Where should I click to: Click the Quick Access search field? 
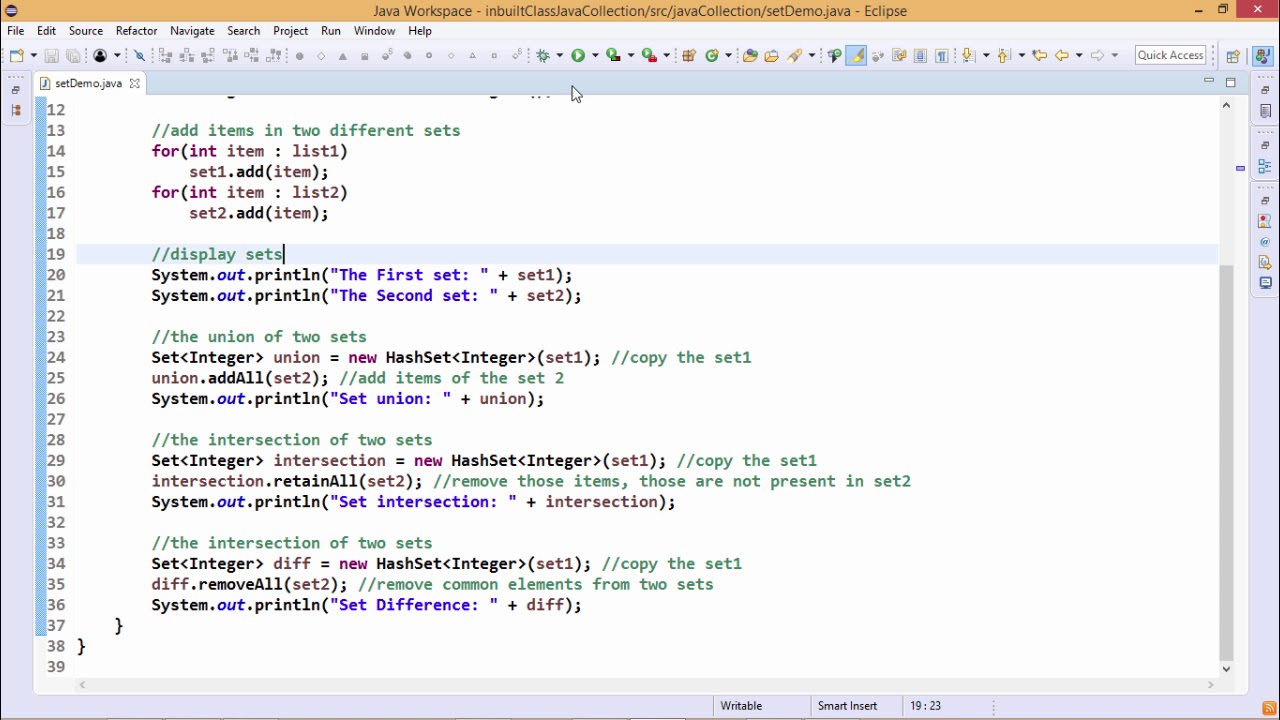click(1171, 55)
